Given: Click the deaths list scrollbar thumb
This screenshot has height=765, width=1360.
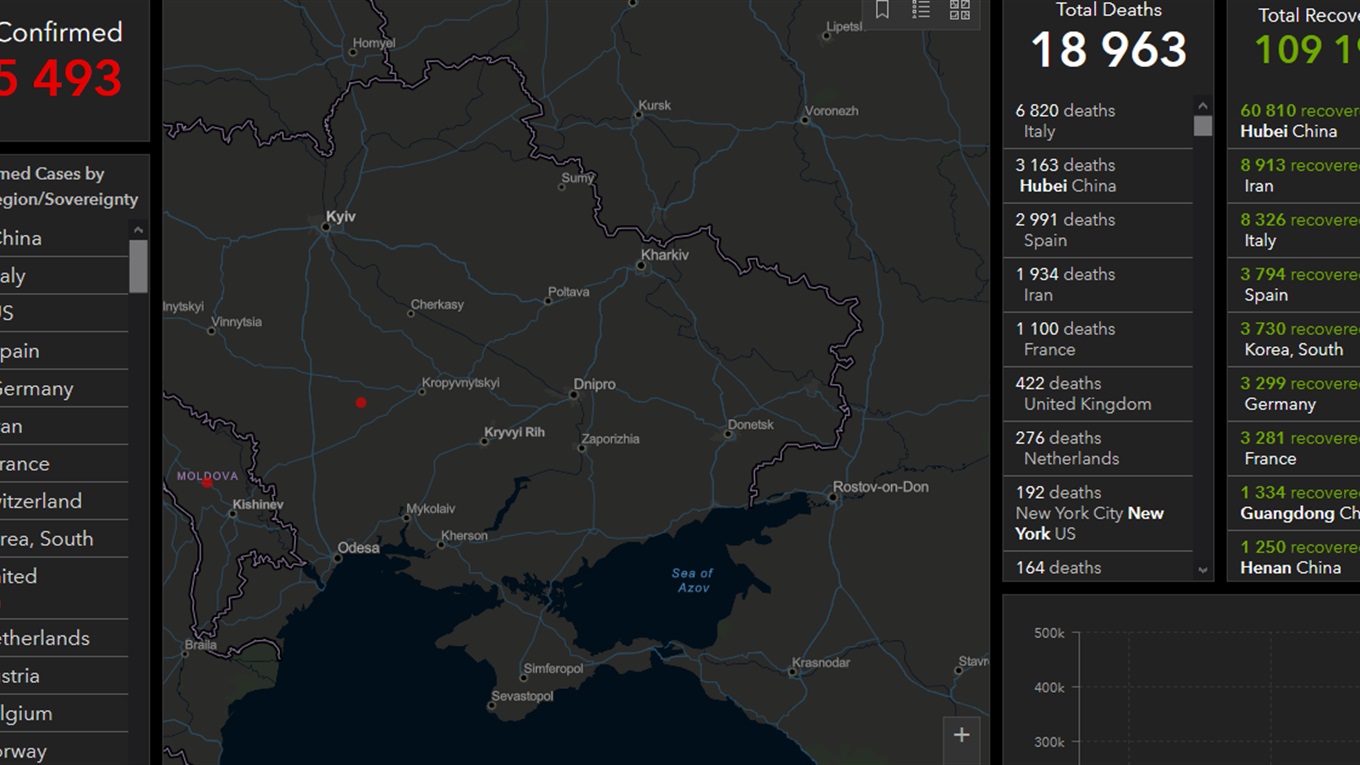Looking at the screenshot, I should point(1203,126).
